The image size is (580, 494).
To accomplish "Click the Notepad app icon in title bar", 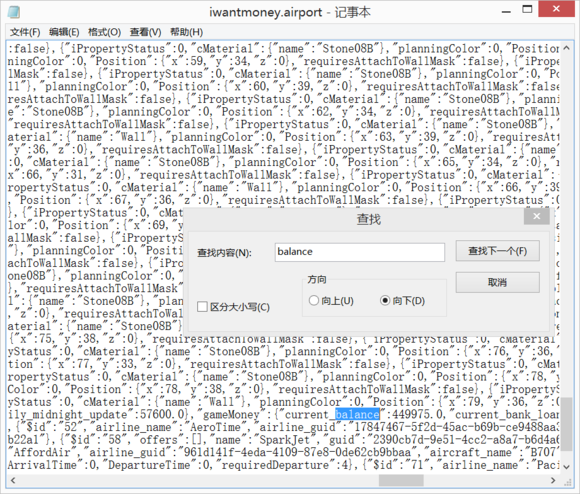I will [14, 12].
